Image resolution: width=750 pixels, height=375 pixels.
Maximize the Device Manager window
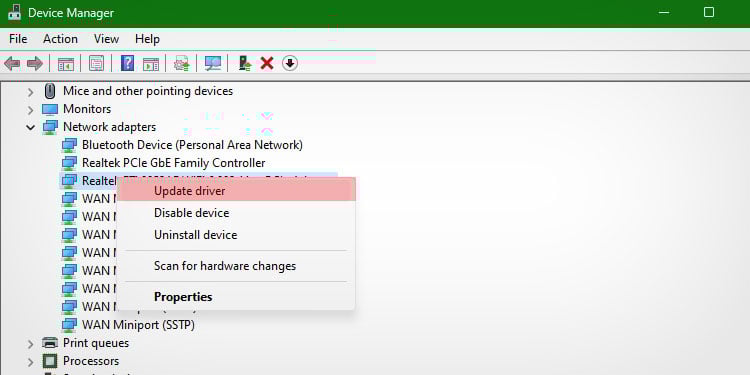click(709, 12)
